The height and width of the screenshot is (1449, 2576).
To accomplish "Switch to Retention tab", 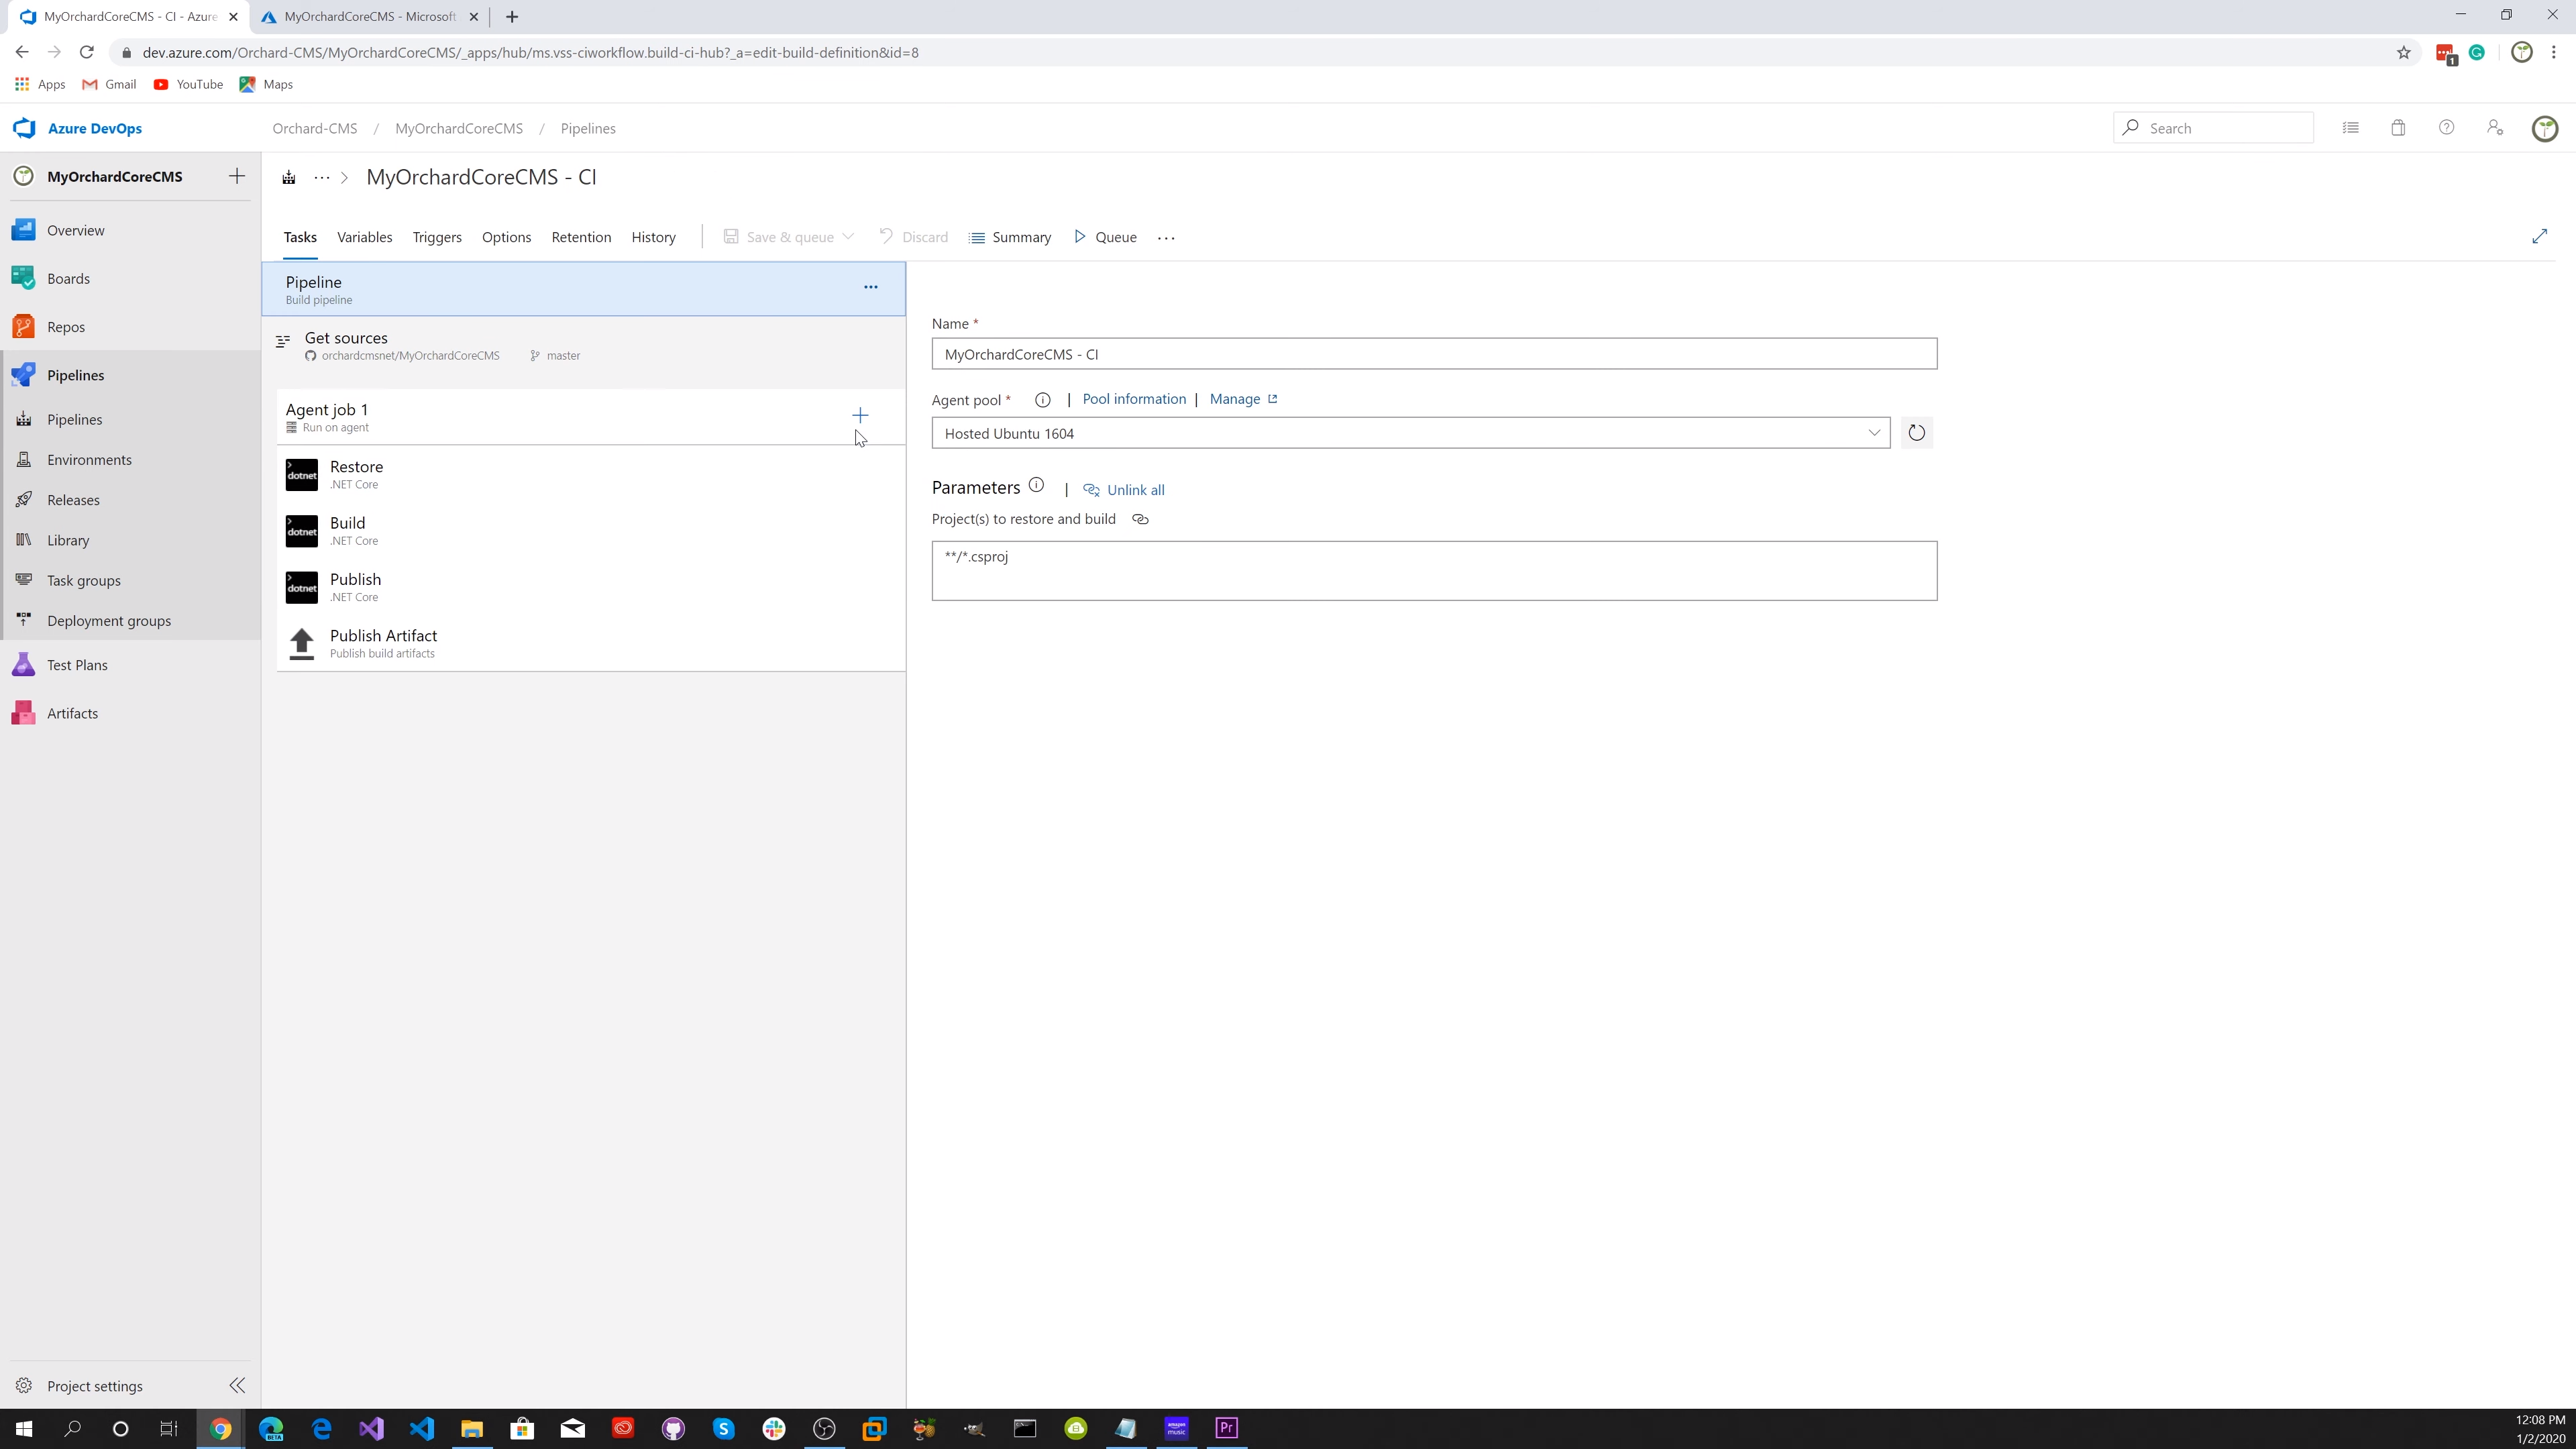I will [x=581, y=237].
